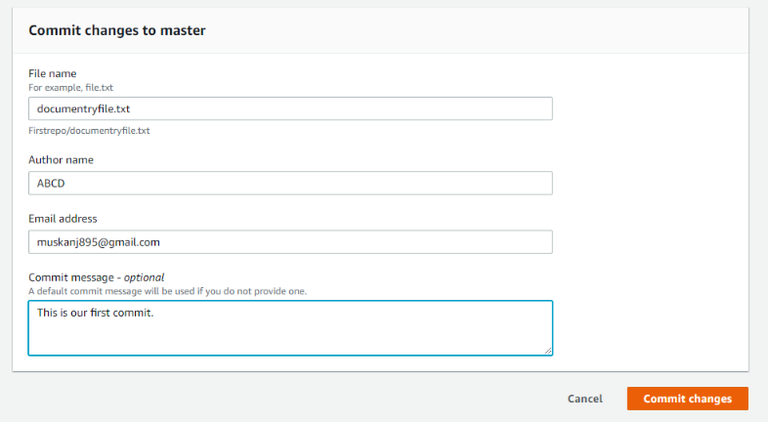Click the "ABCD" text in Author name

51,184
